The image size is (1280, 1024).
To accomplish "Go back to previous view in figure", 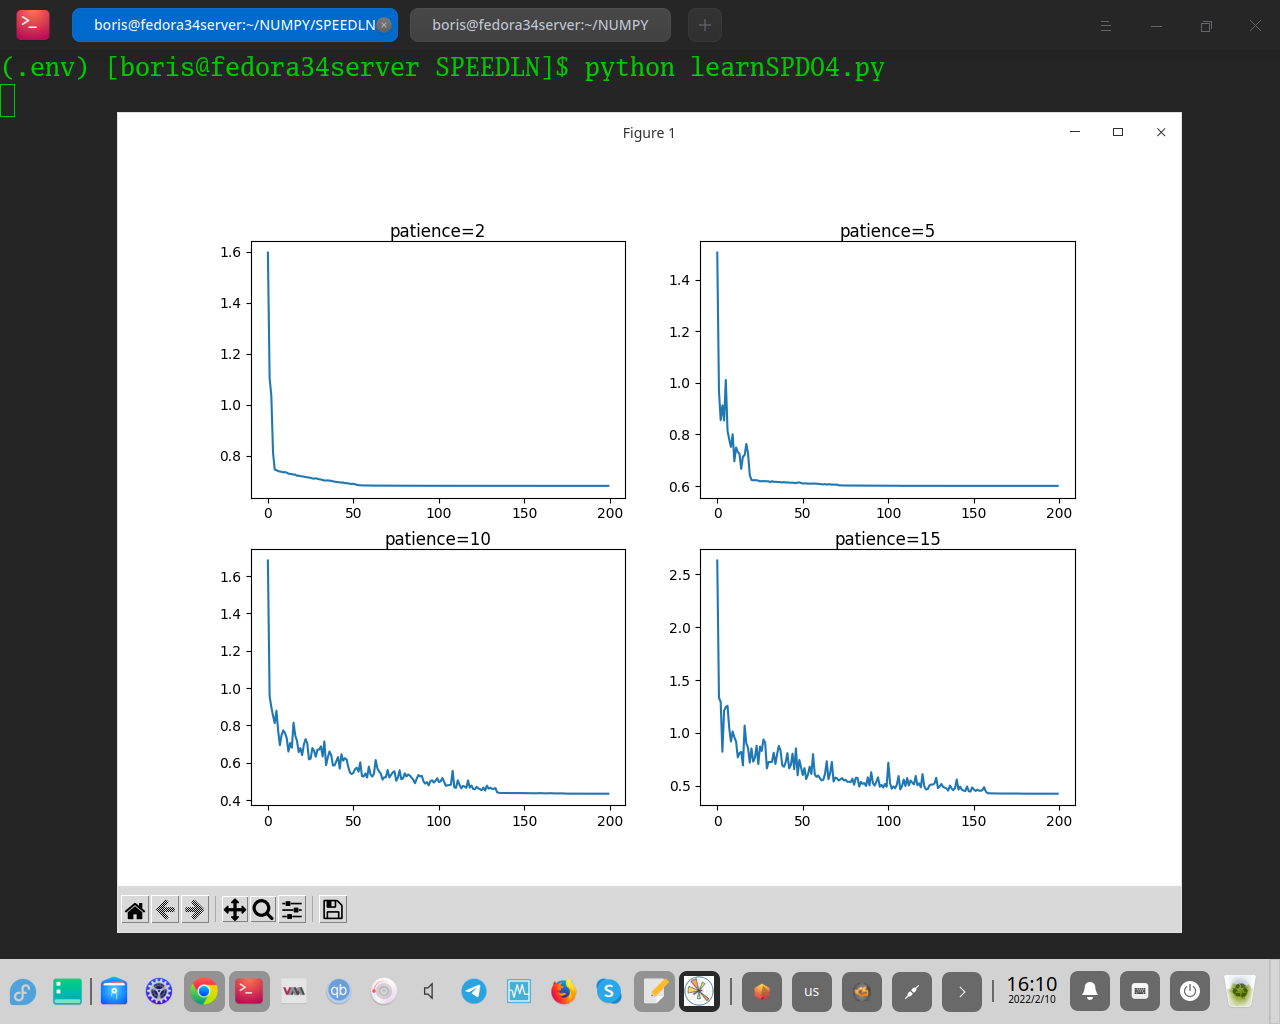I will [x=166, y=909].
